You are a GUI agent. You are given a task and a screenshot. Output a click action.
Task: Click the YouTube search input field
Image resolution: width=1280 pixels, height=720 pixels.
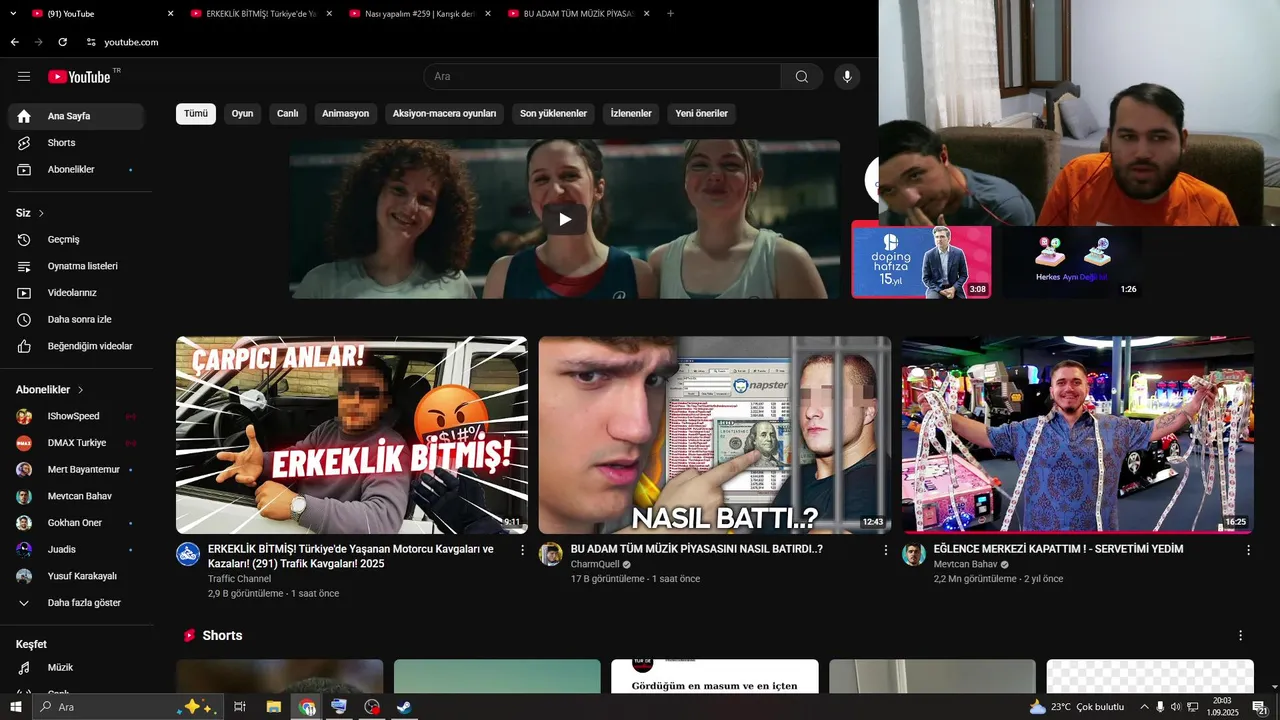(x=602, y=77)
